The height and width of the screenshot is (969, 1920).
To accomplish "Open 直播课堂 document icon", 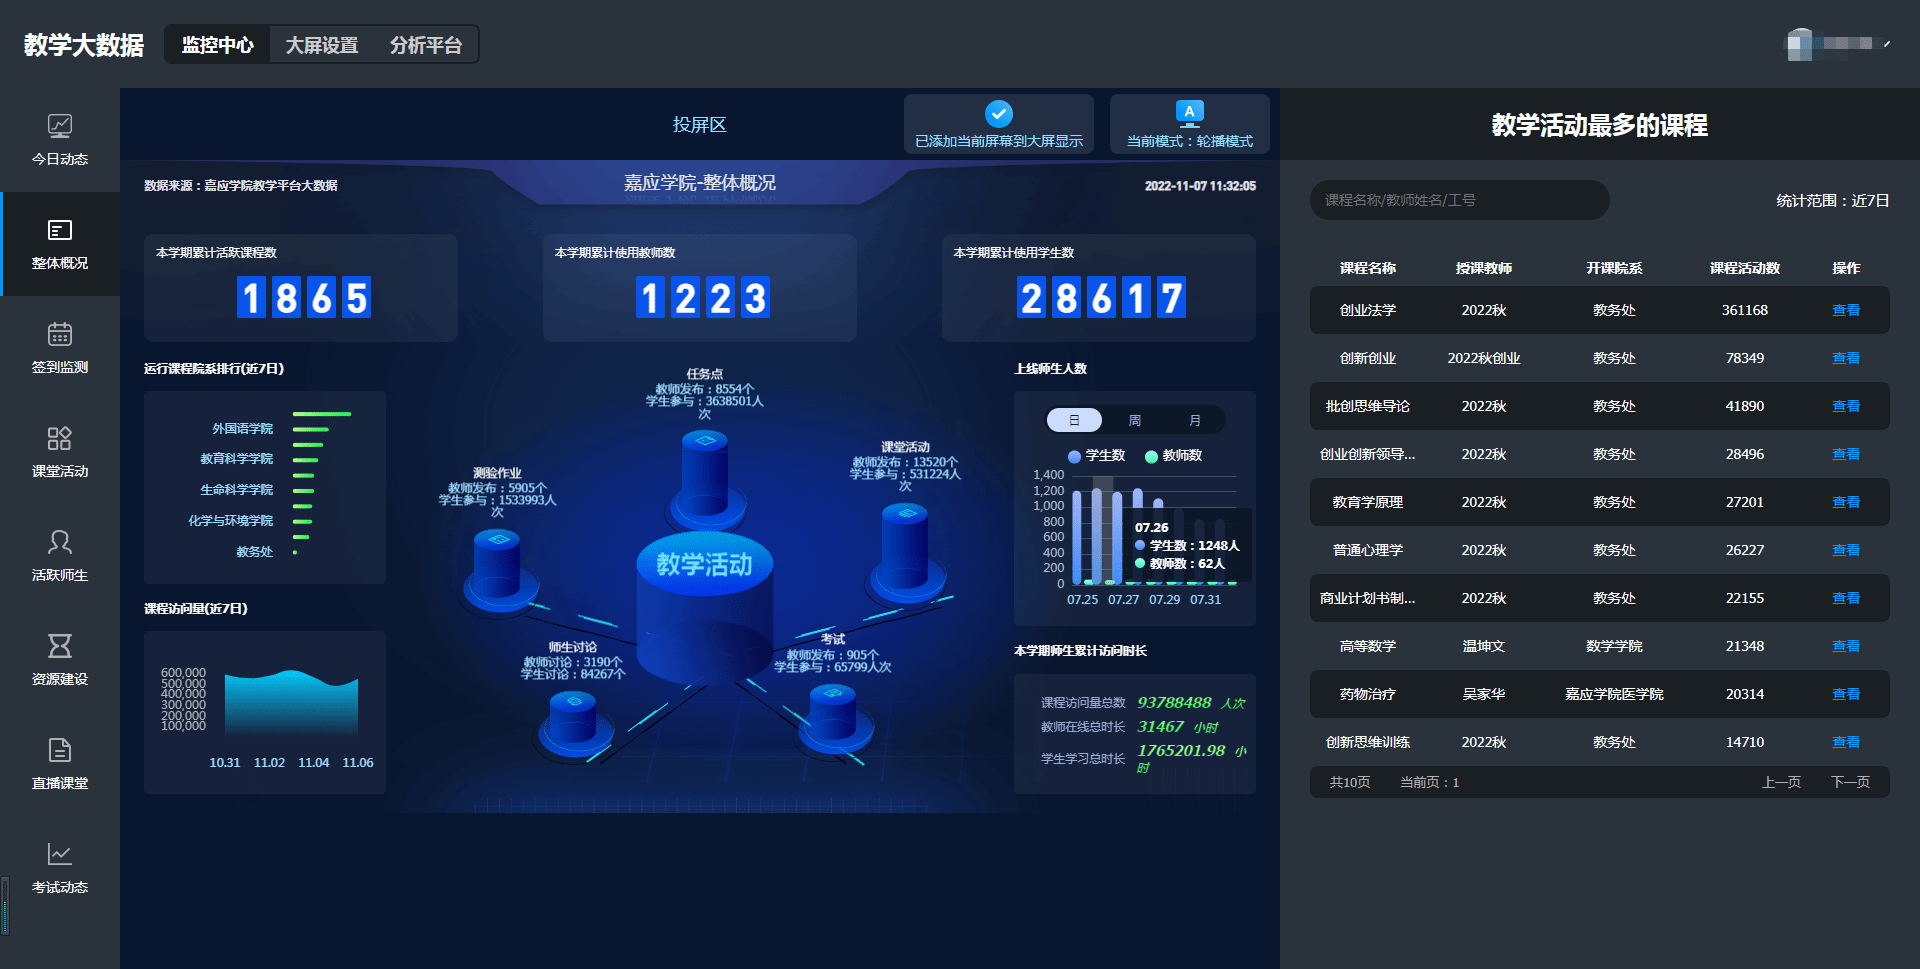I will tap(60, 751).
